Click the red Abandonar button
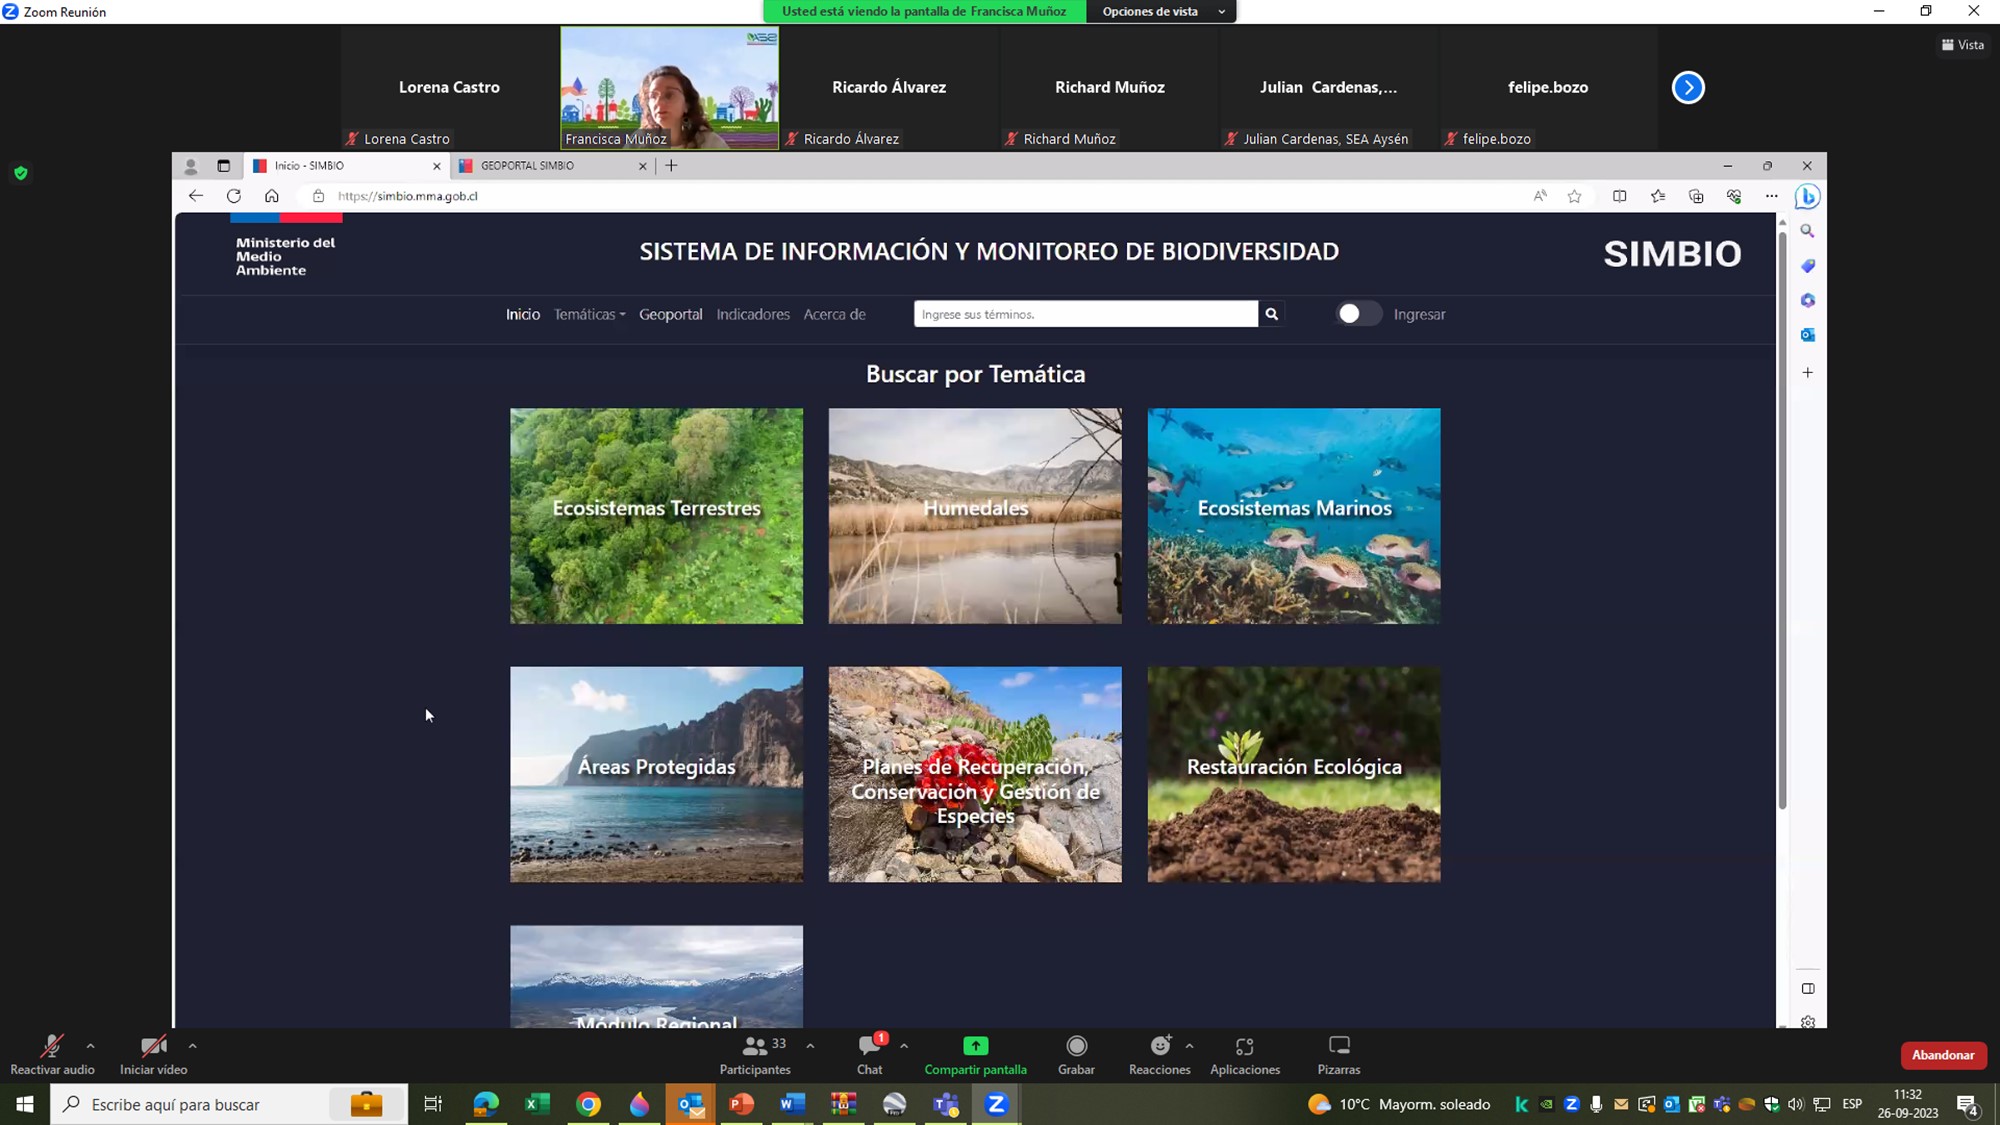The height and width of the screenshot is (1125, 2000). (1942, 1055)
